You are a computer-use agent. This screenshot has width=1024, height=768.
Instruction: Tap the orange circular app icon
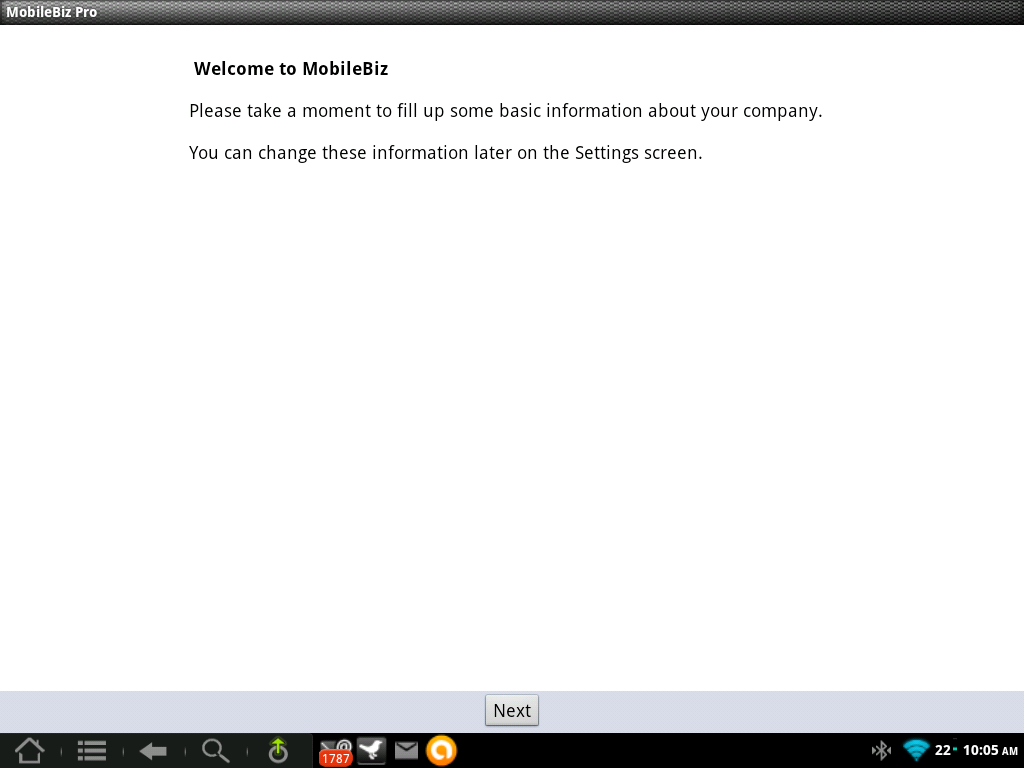coord(441,750)
